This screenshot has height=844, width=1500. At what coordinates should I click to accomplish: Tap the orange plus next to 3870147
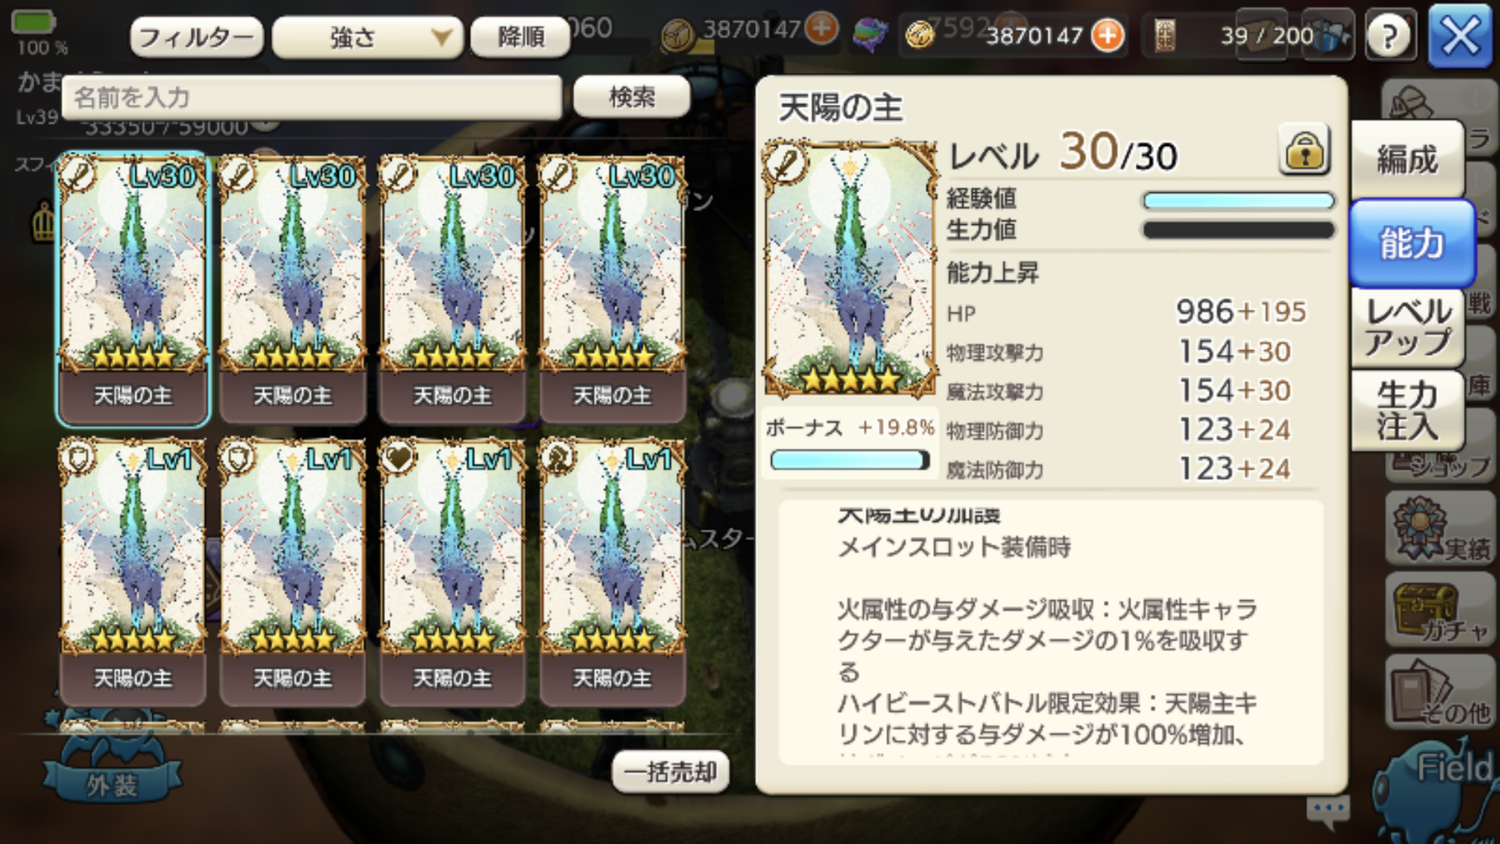tap(1107, 35)
